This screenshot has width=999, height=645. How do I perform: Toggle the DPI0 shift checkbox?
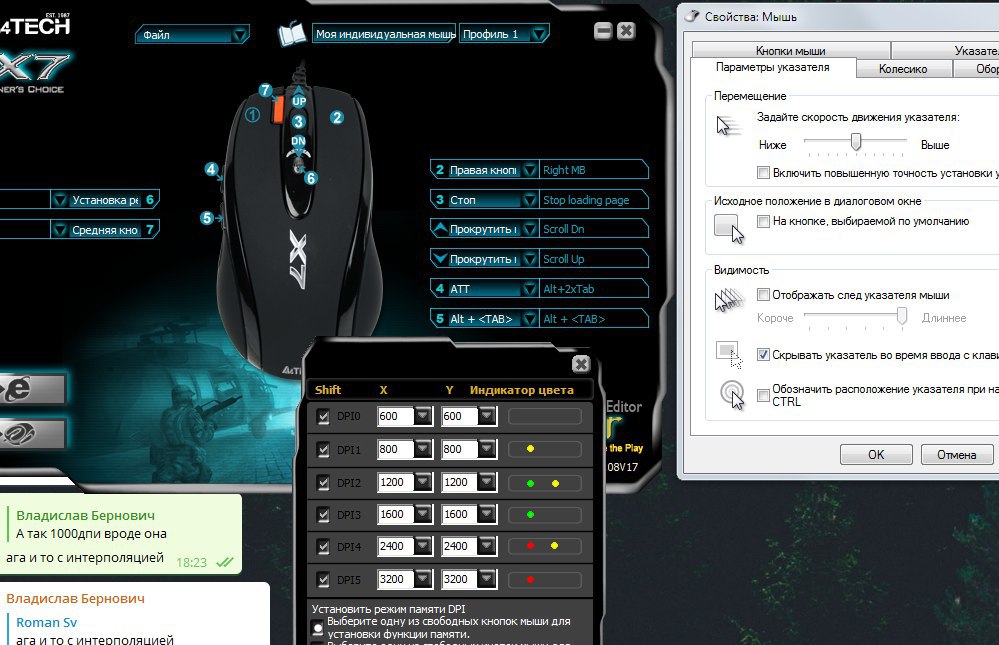323,417
